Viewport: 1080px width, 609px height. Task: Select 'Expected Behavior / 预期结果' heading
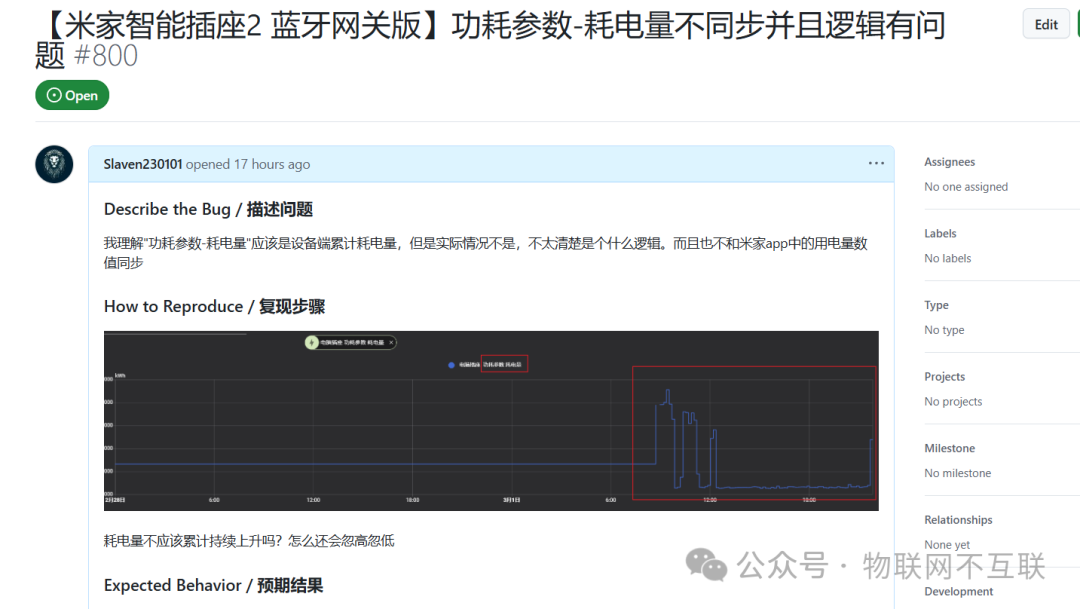tap(214, 586)
